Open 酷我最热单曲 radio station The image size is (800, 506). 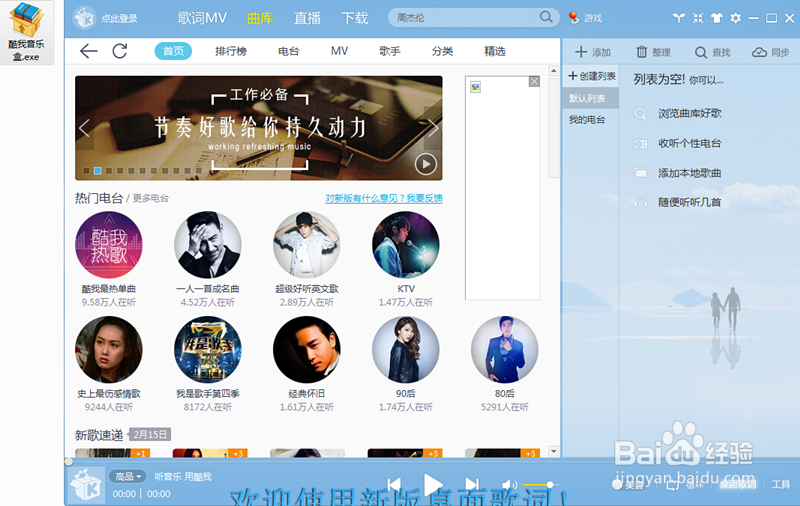tap(109, 245)
